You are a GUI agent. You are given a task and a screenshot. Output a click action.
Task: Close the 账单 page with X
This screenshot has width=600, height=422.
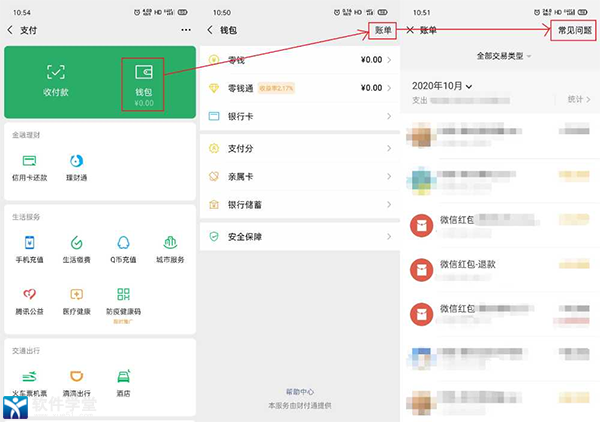click(410, 30)
